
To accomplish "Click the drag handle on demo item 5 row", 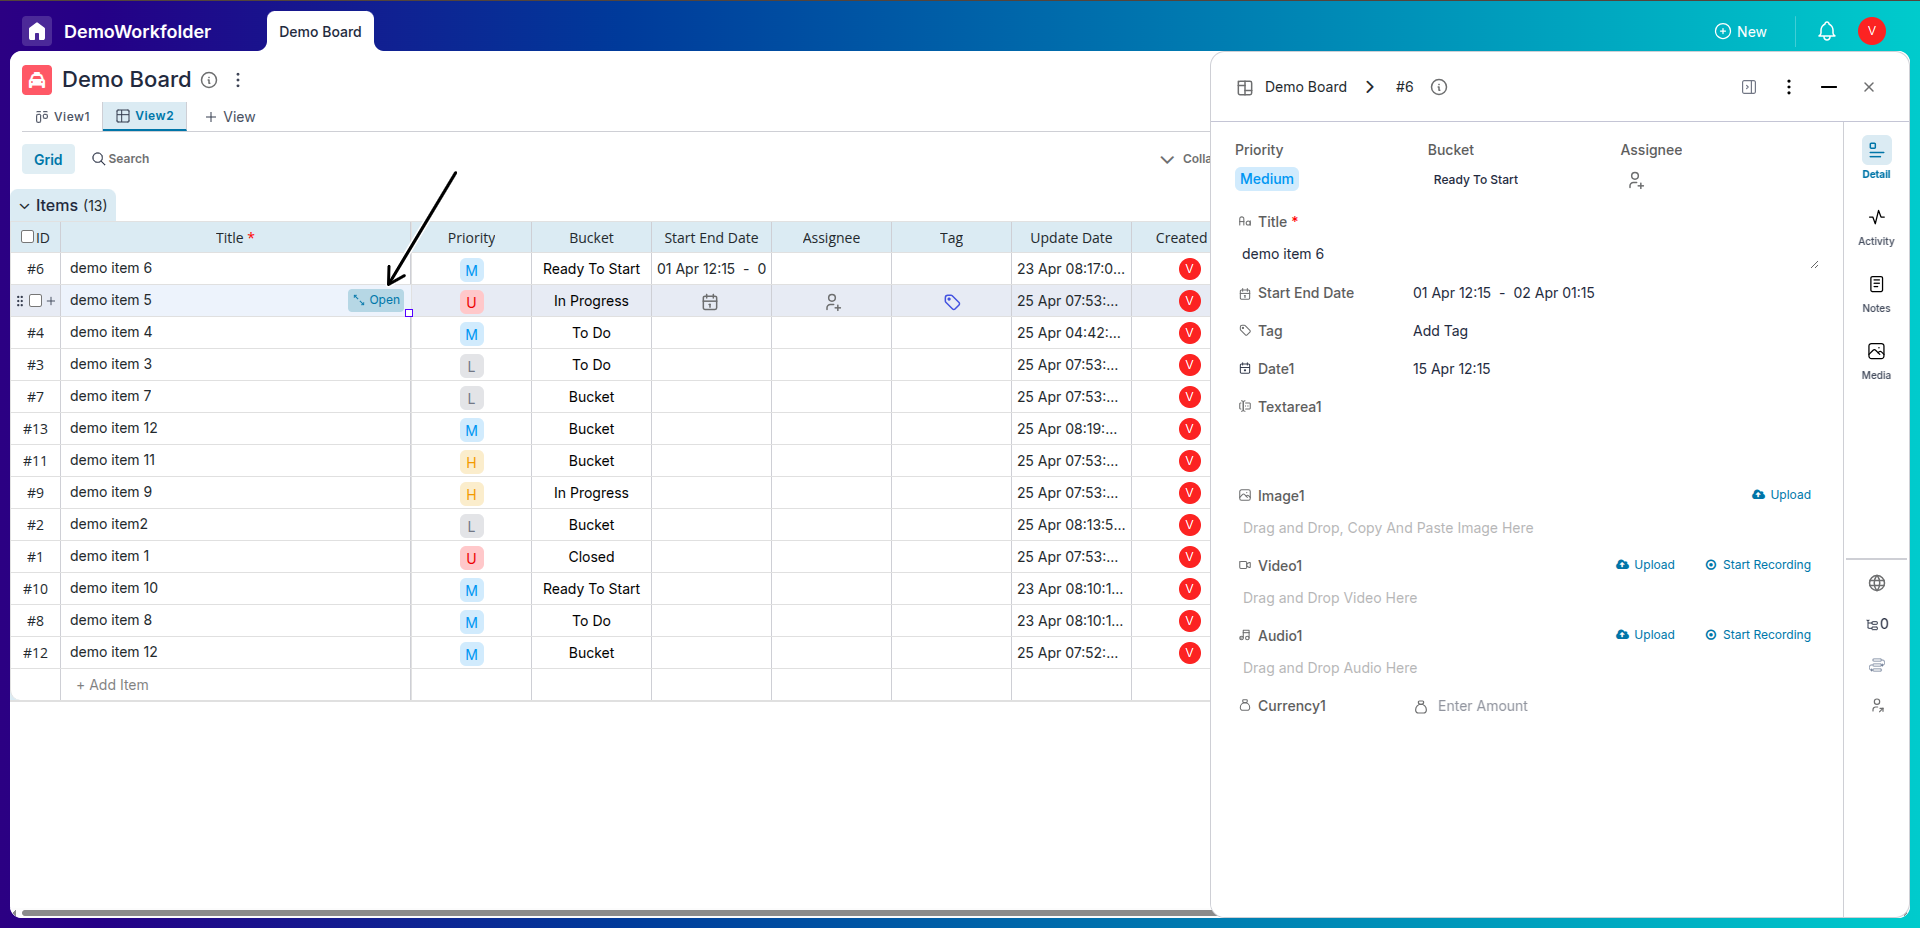I will [19, 300].
